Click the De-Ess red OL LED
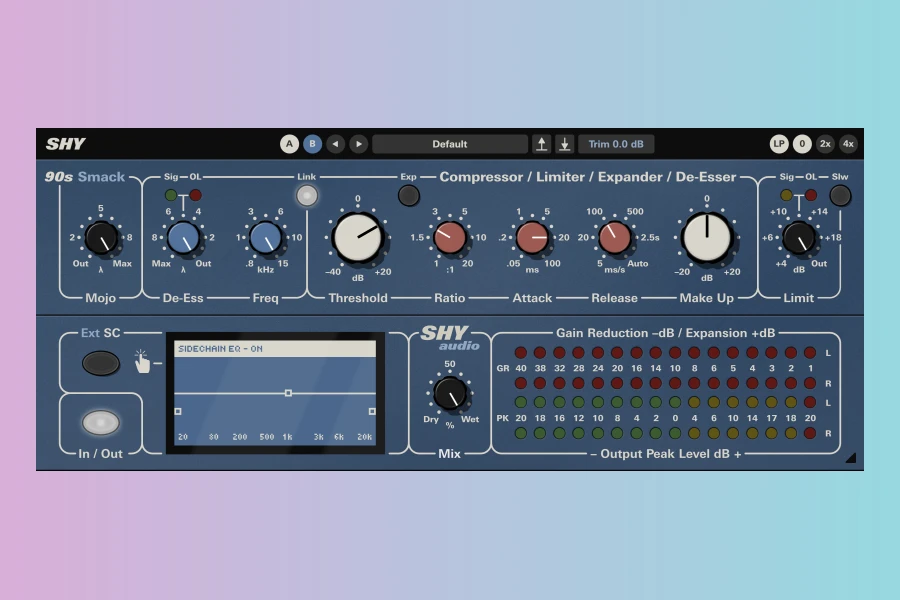The height and width of the screenshot is (600, 900). [195, 195]
